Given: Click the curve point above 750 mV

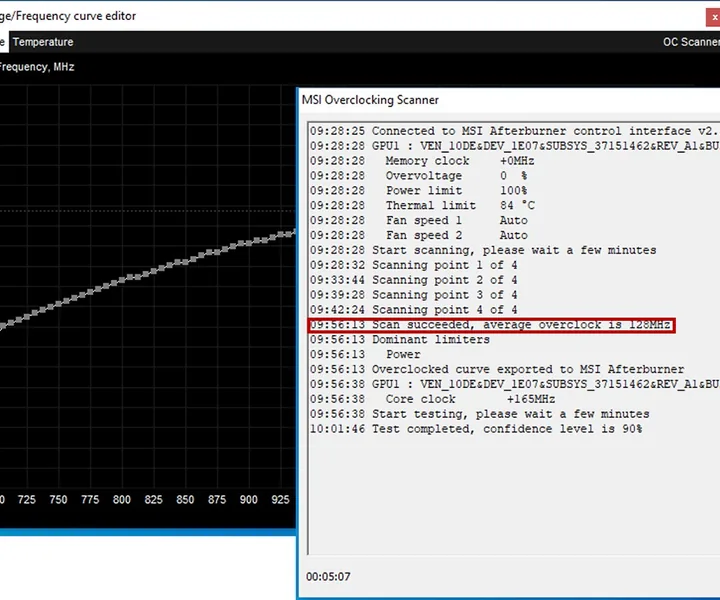Looking at the screenshot, I should point(58,304).
